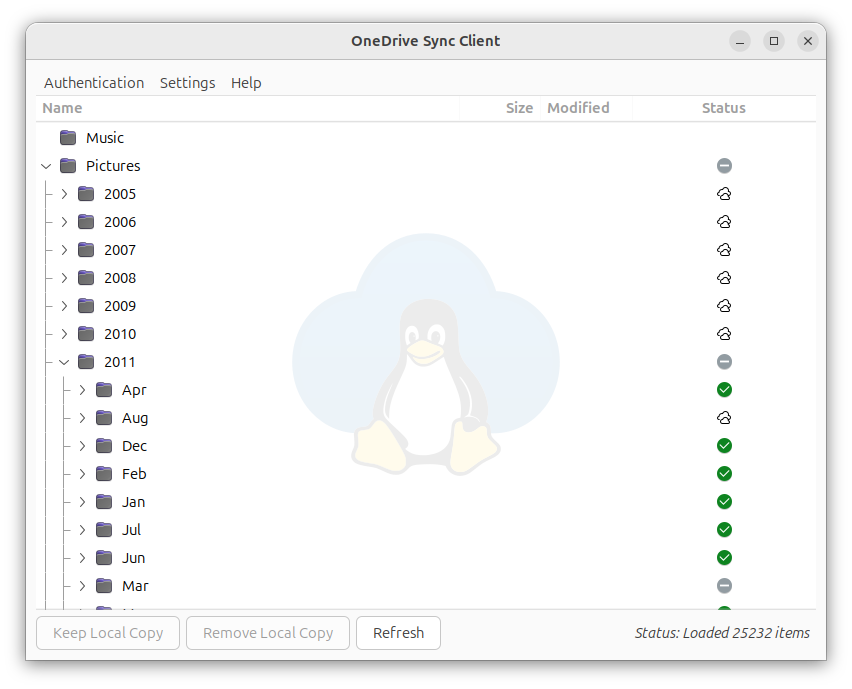852x689 pixels.
Task: Click the cloud-only status icon beside 2005
Action: 724,194
